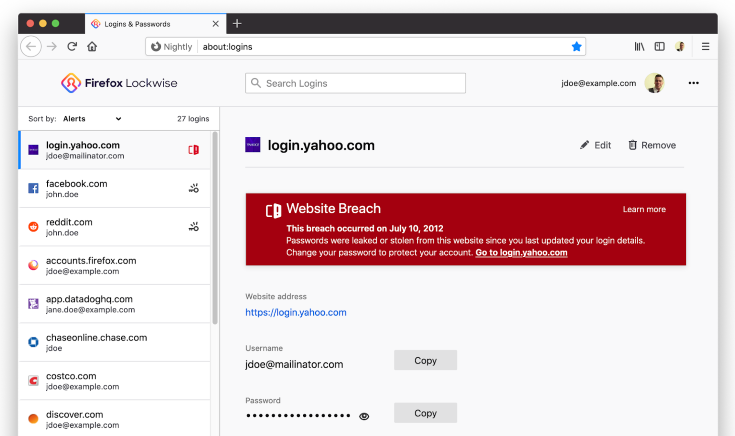Viewport: 735px width, 436px height.
Task: Click the masked password field
Action: tap(298, 416)
